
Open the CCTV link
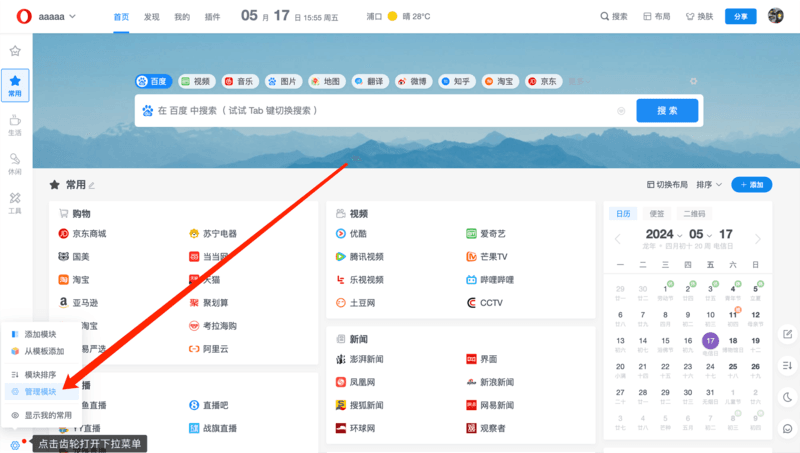coord(485,303)
